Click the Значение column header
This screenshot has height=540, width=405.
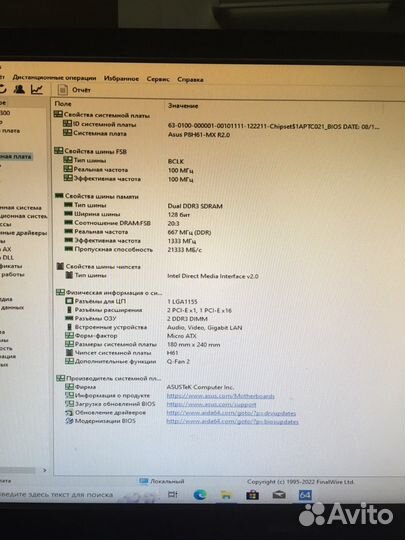(183, 106)
